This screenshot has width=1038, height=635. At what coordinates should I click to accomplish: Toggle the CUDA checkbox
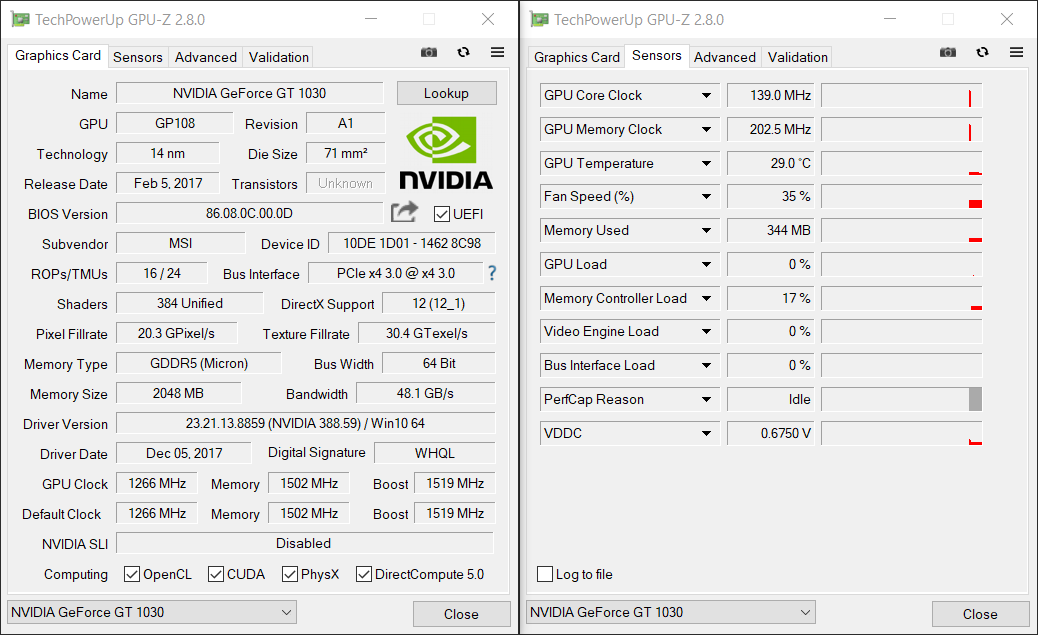coord(216,574)
